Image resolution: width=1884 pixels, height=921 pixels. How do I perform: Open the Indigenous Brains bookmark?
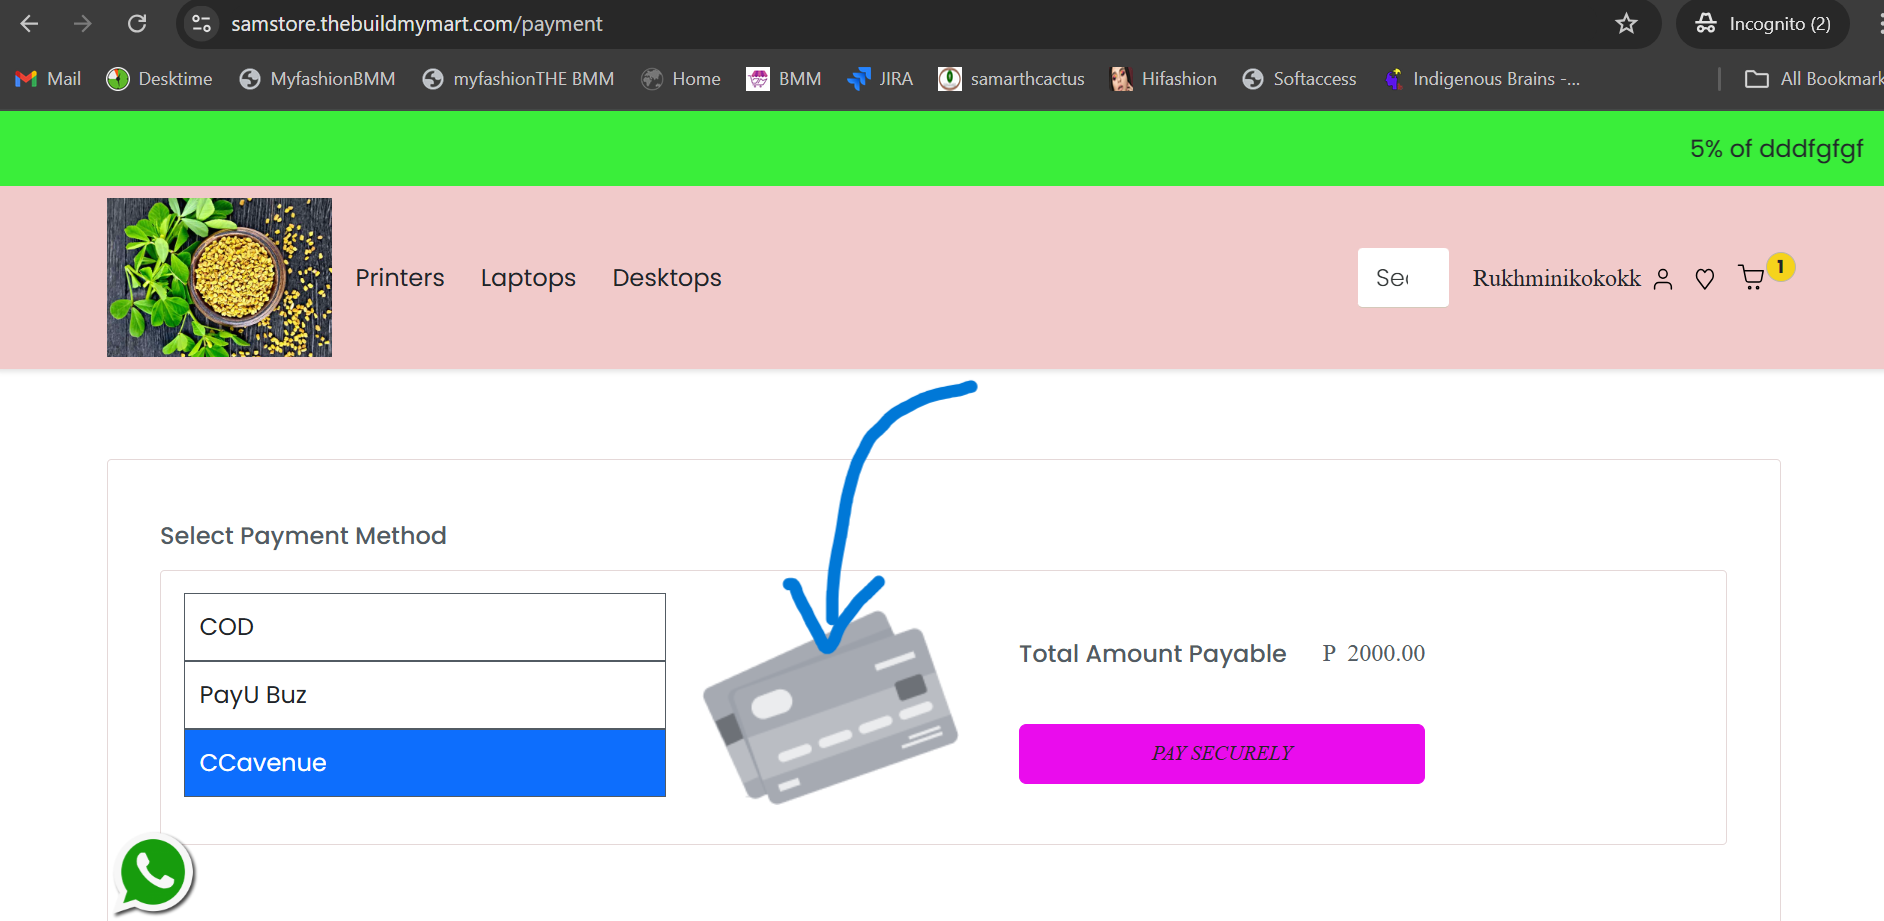1482,79
